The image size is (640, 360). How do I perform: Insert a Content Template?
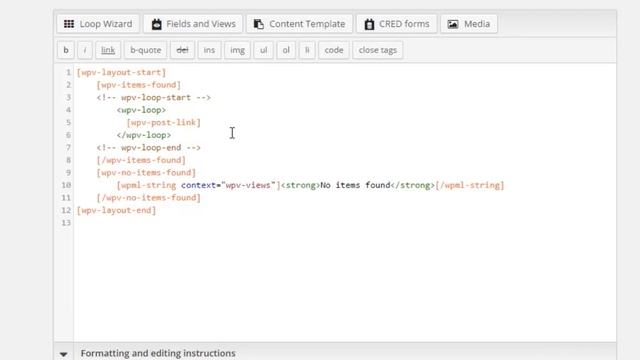click(x=299, y=24)
